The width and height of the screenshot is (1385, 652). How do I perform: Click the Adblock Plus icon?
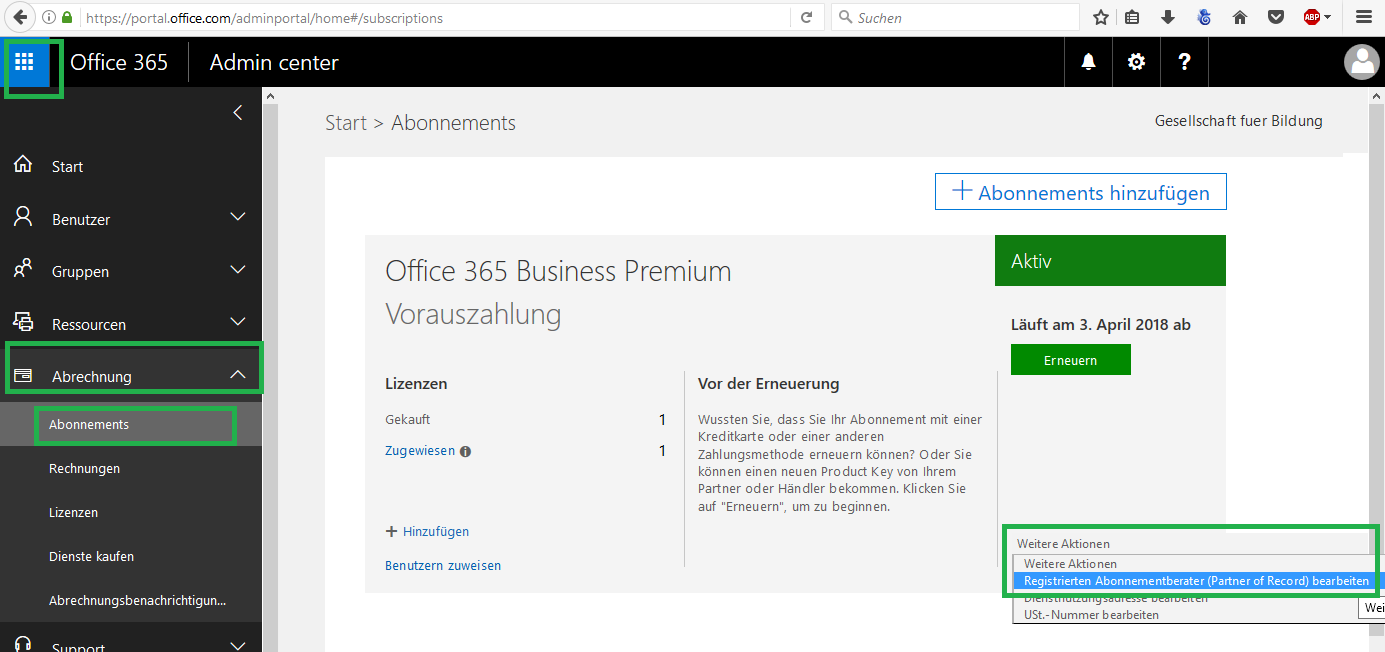tap(1312, 17)
